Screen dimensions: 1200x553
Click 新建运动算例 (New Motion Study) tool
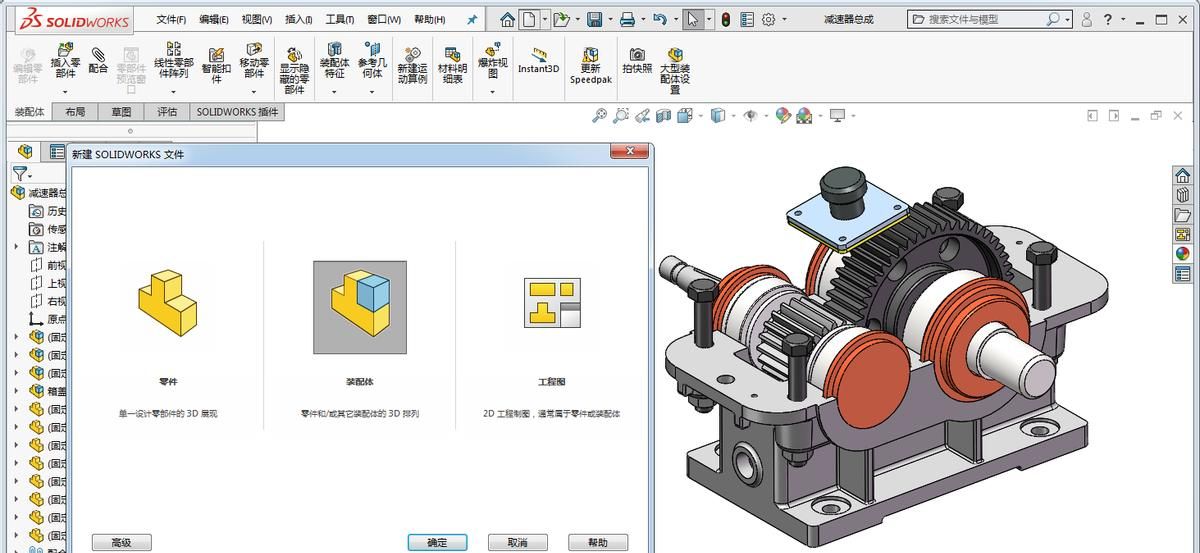(412, 66)
